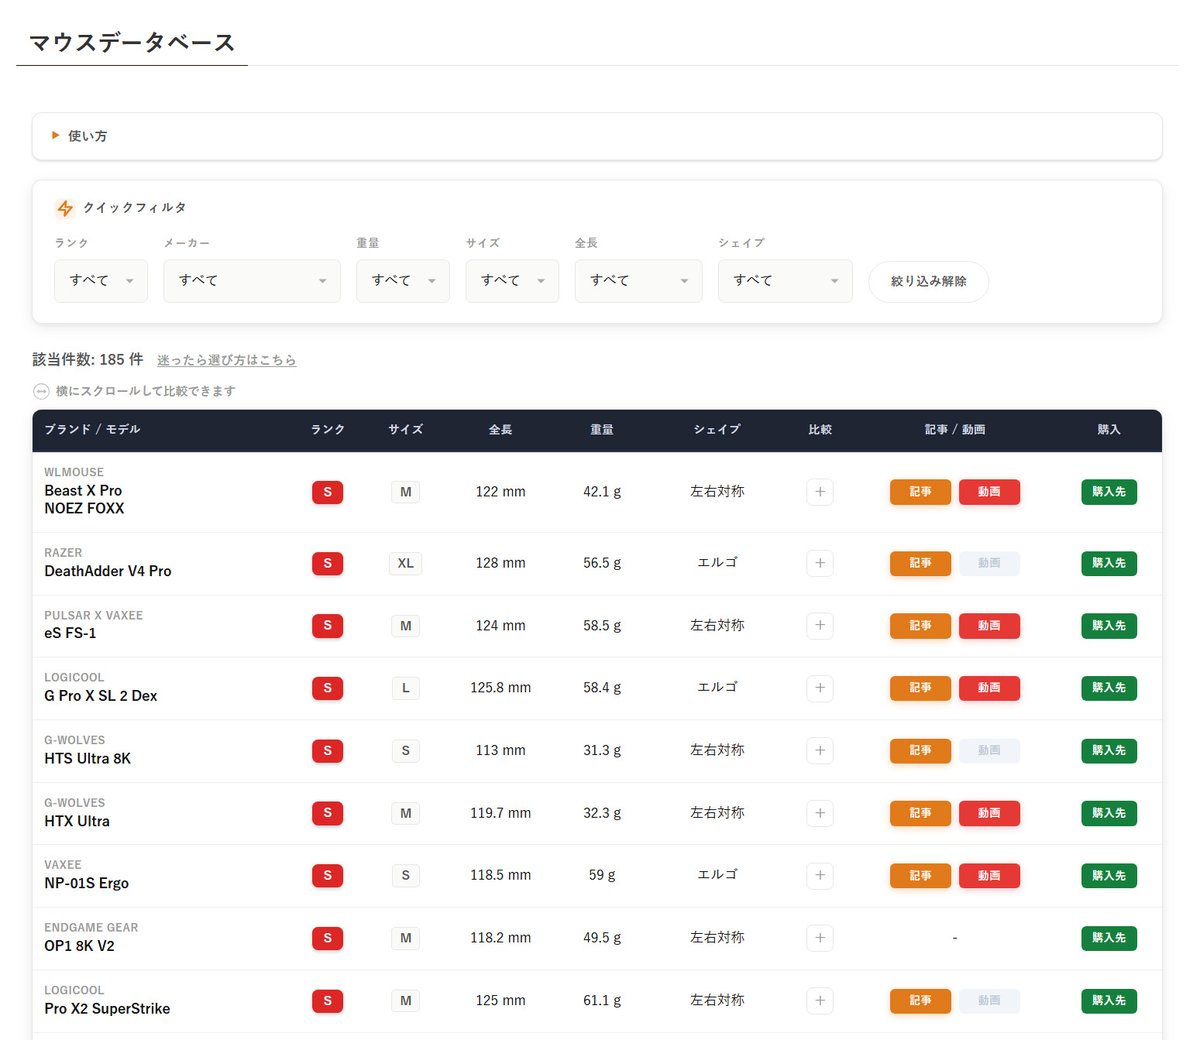Sort by 重量 column header
Image resolution: width=1200 pixels, height=1040 pixels.
click(x=602, y=430)
